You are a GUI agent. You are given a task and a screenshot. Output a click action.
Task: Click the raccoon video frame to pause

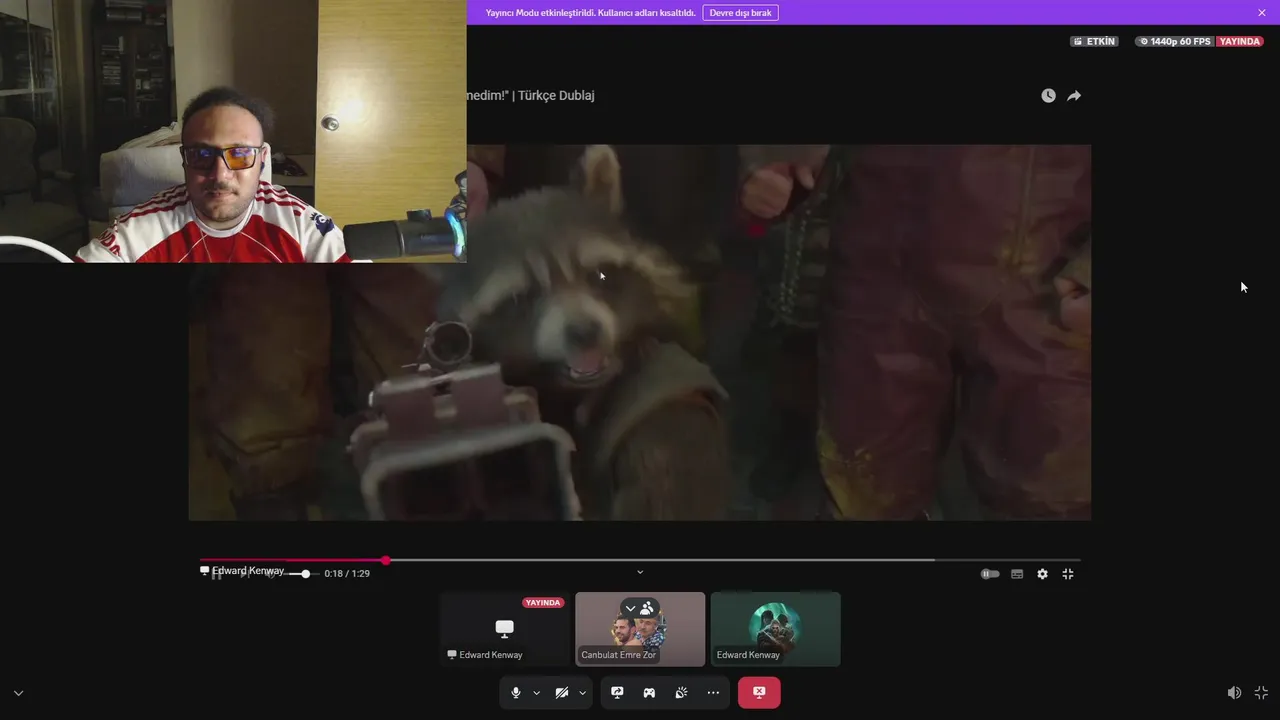click(x=640, y=332)
